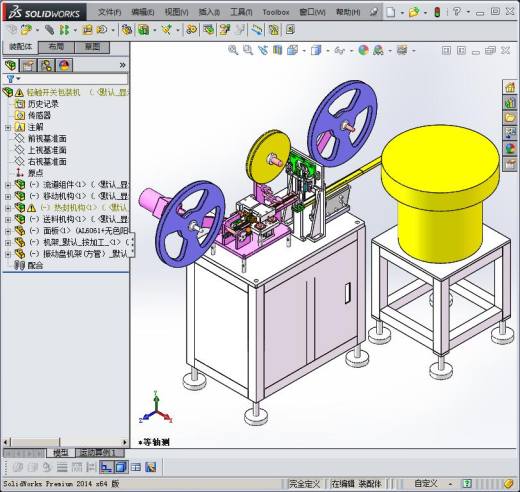The image size is (520, 492).
Task: Open the 文件(F) menu
Action: point(109,12)
